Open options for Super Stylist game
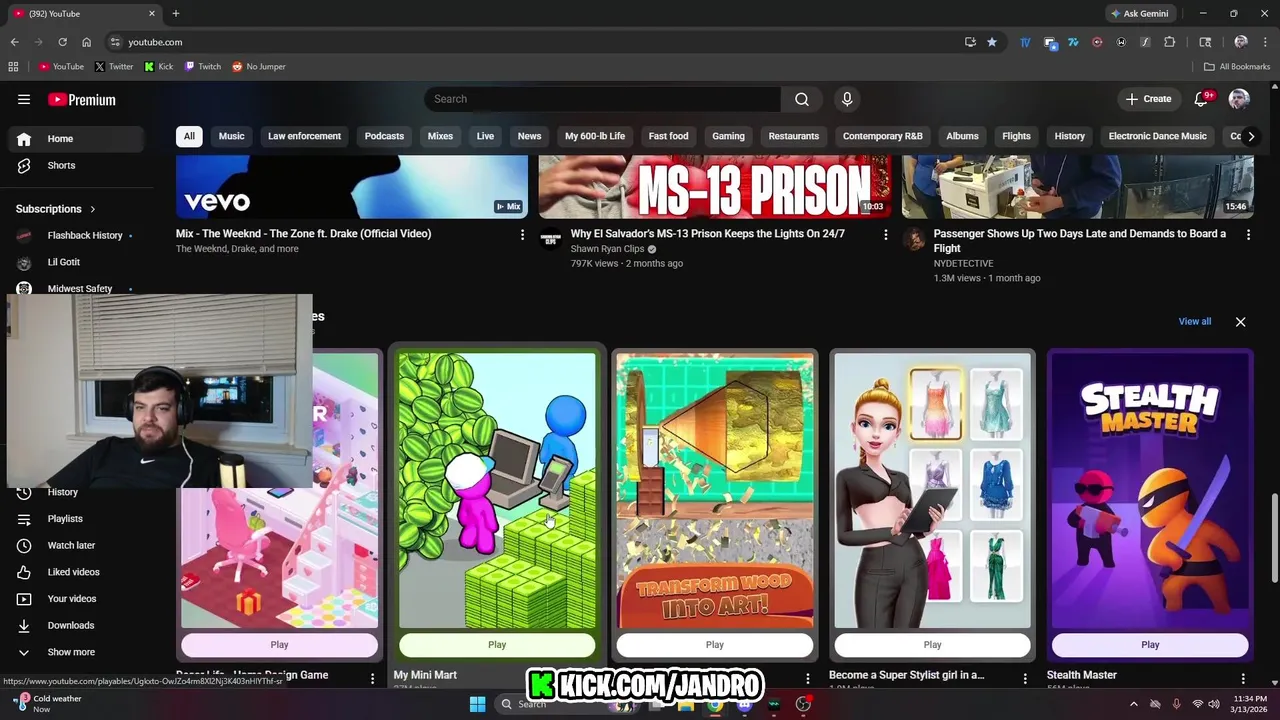 (1025, 678)
